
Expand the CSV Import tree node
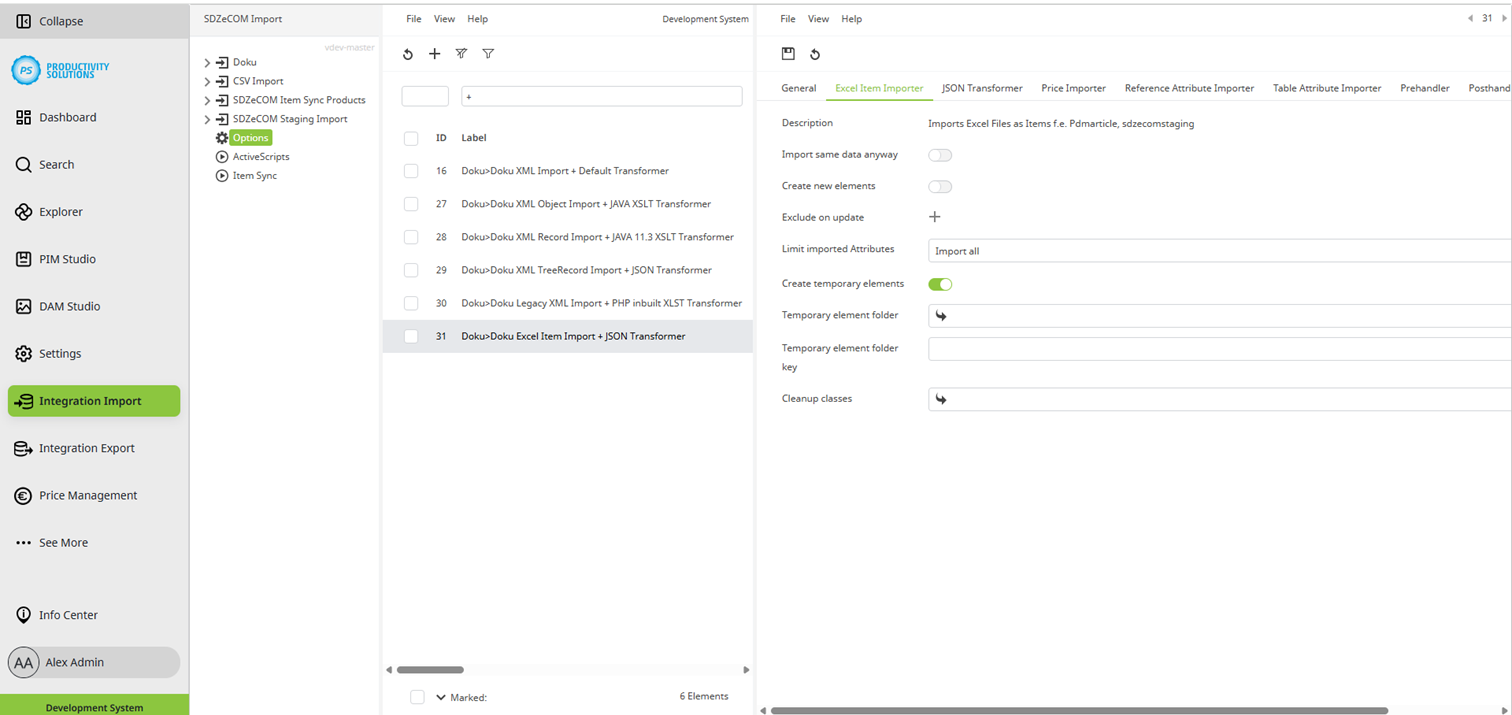click(207, 81)
